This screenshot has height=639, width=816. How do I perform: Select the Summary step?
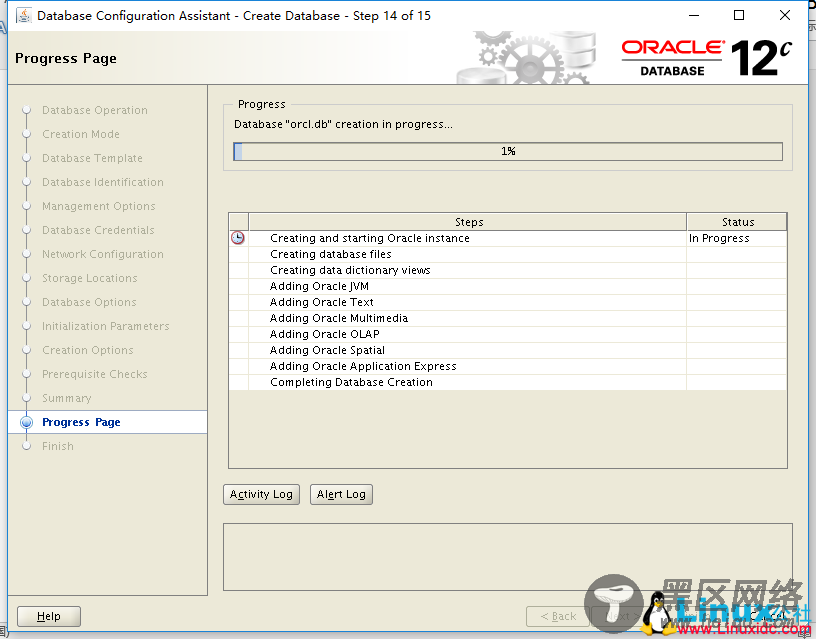pyautogui.click(x=67, y=398)
